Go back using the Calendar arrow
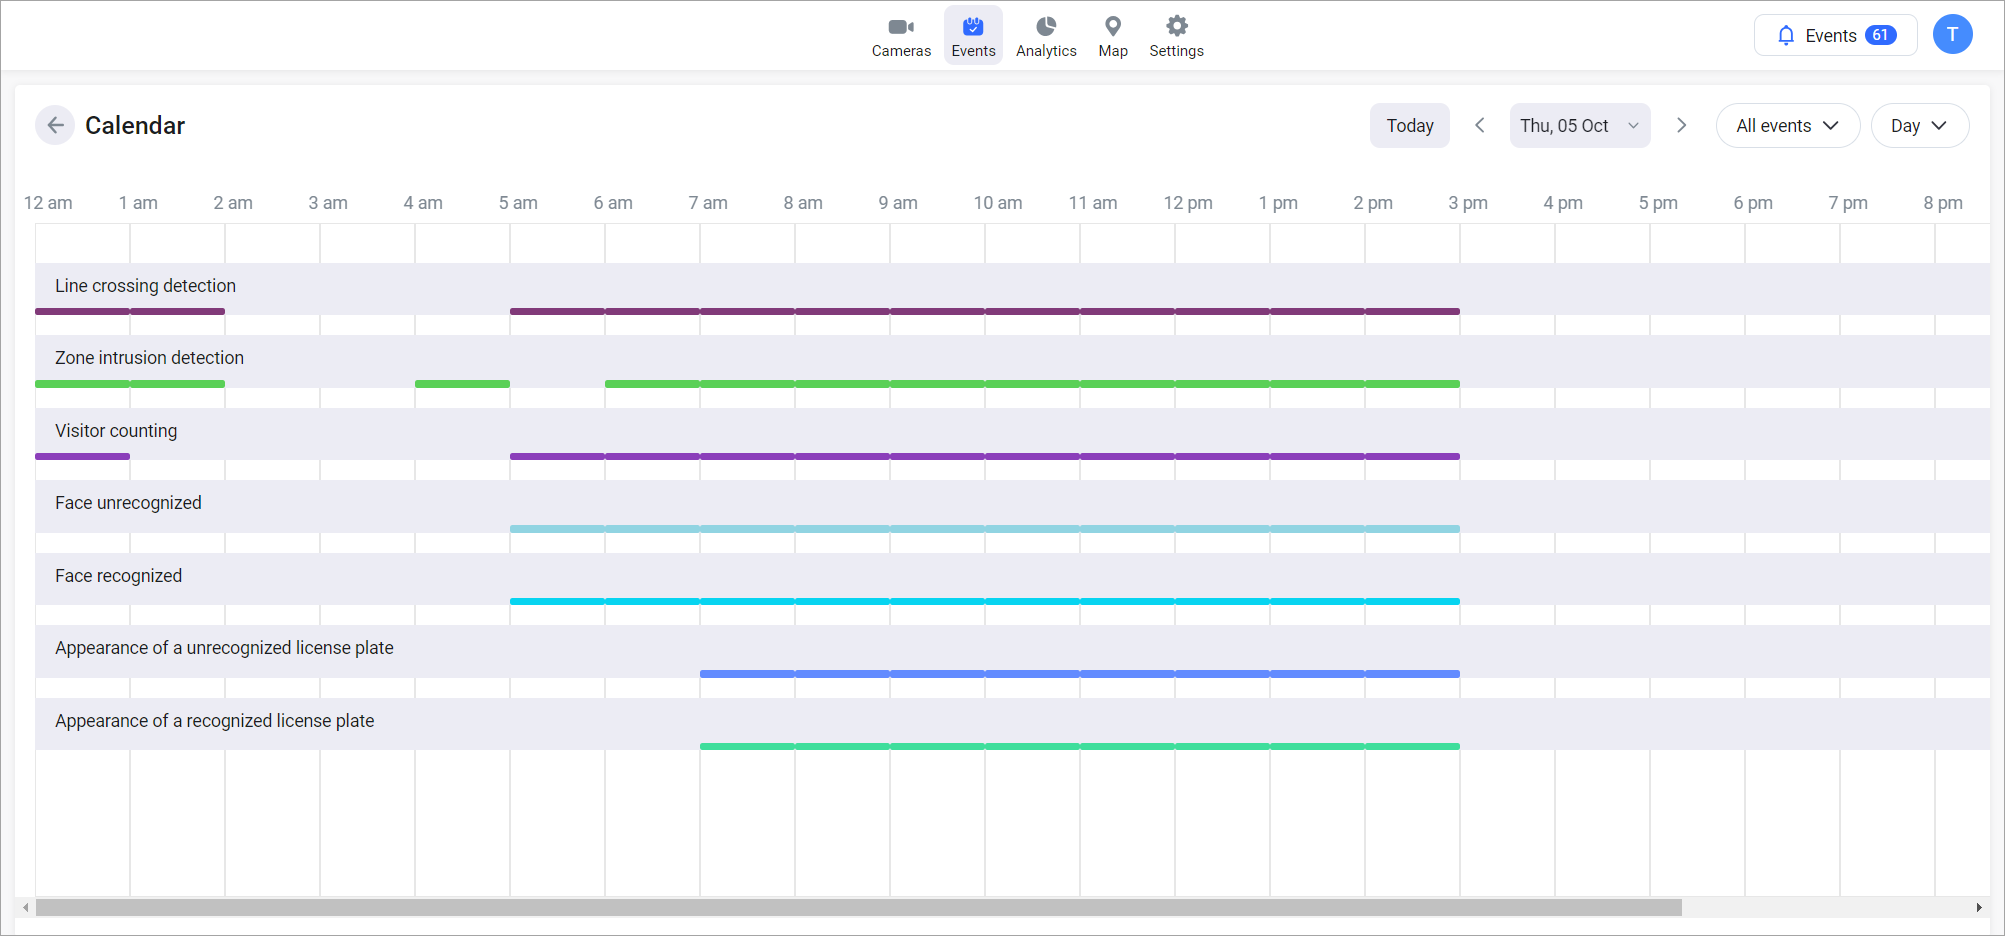 click(55, 125)
